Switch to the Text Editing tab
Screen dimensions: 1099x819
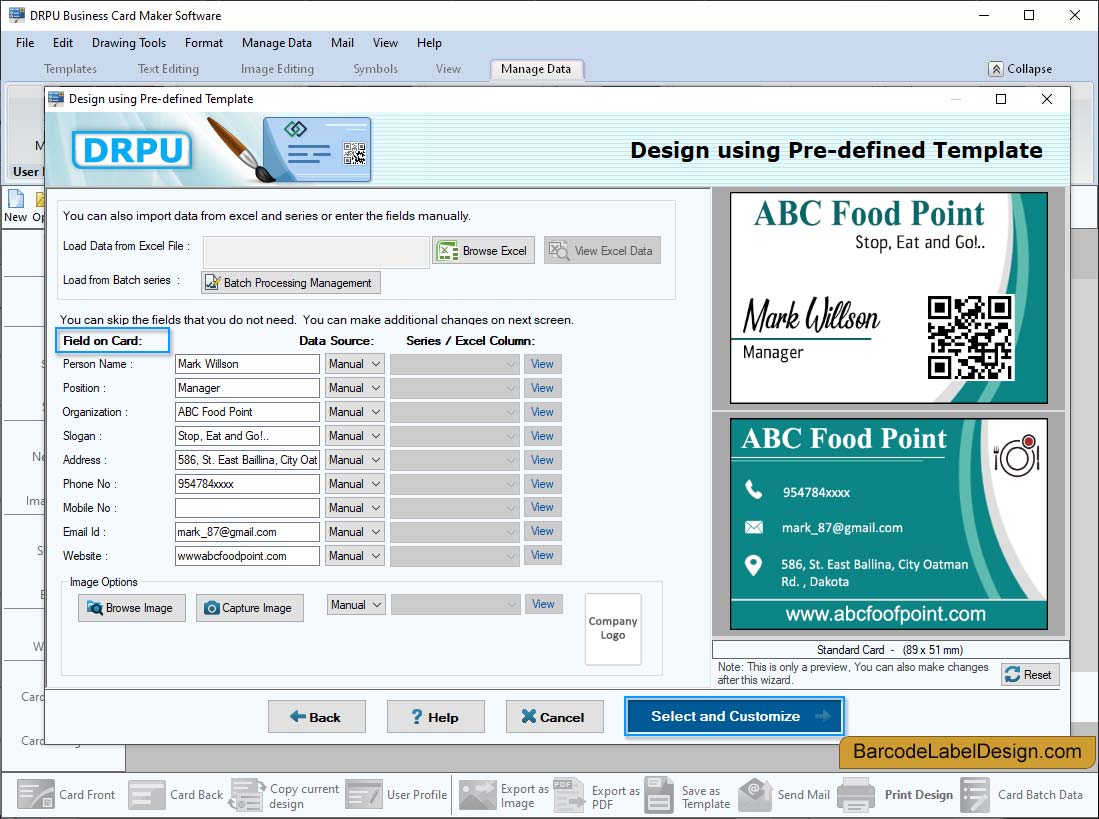168,69
